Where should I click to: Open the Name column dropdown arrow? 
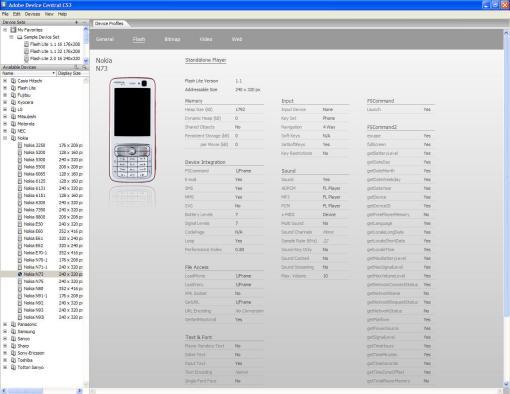53,73
